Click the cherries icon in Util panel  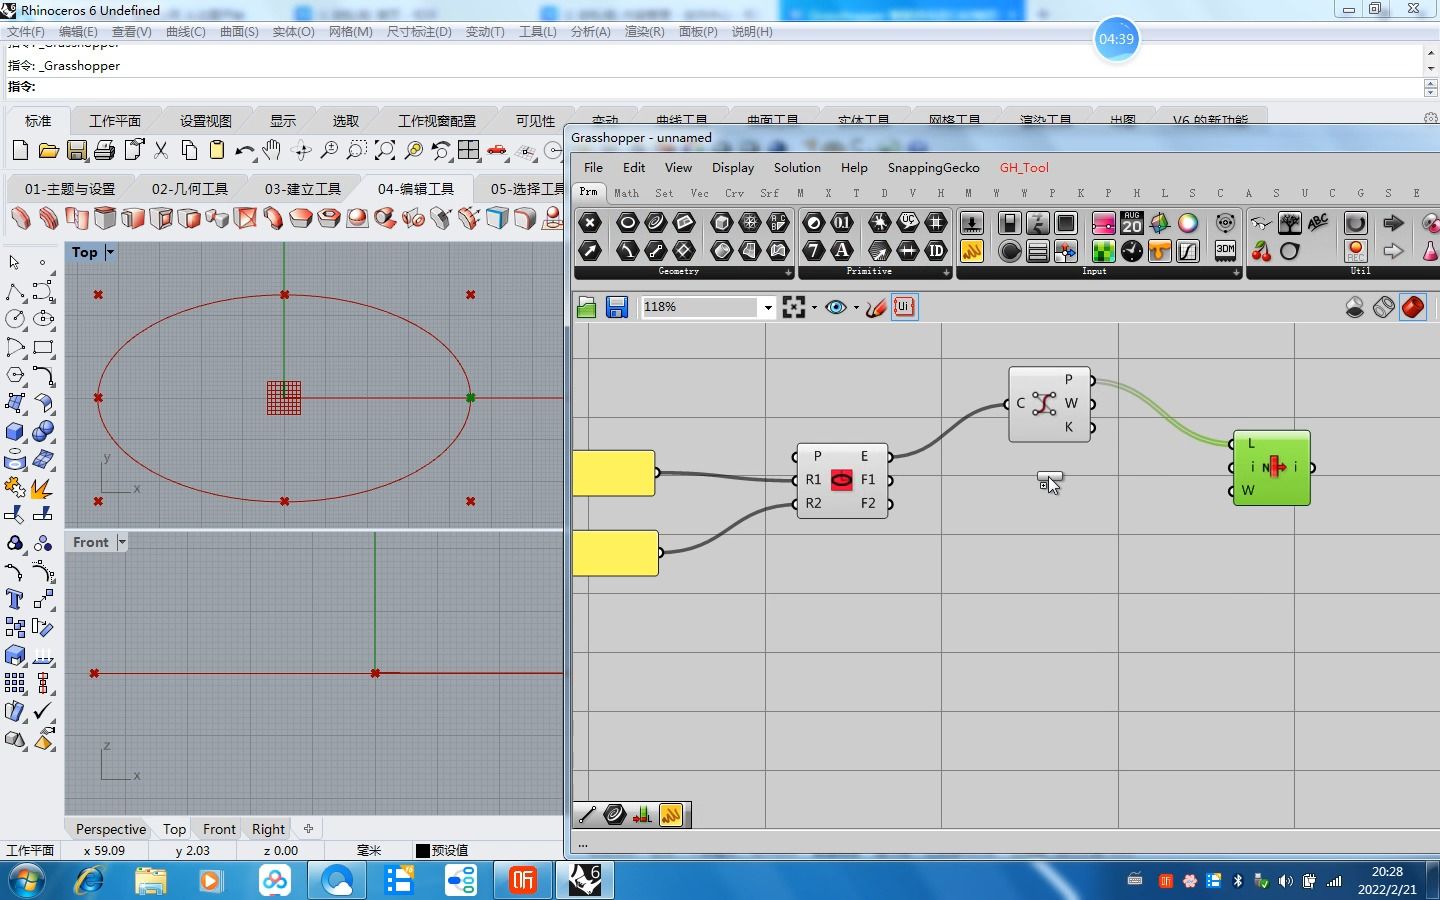1262,250
